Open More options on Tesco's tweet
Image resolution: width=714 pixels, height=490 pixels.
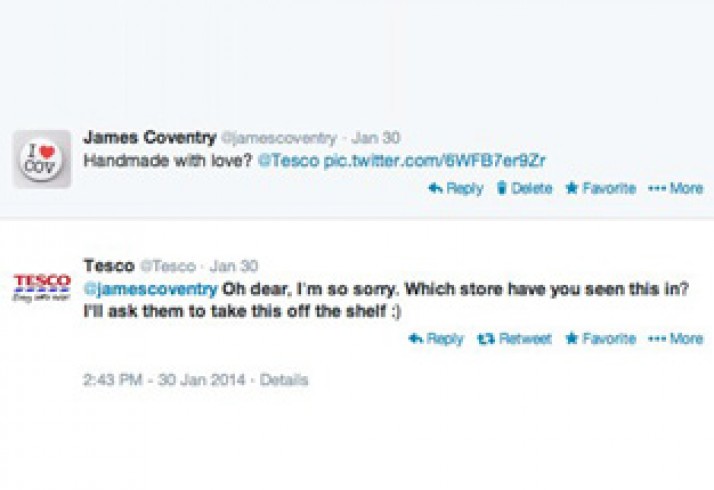(x=675, y=339)
